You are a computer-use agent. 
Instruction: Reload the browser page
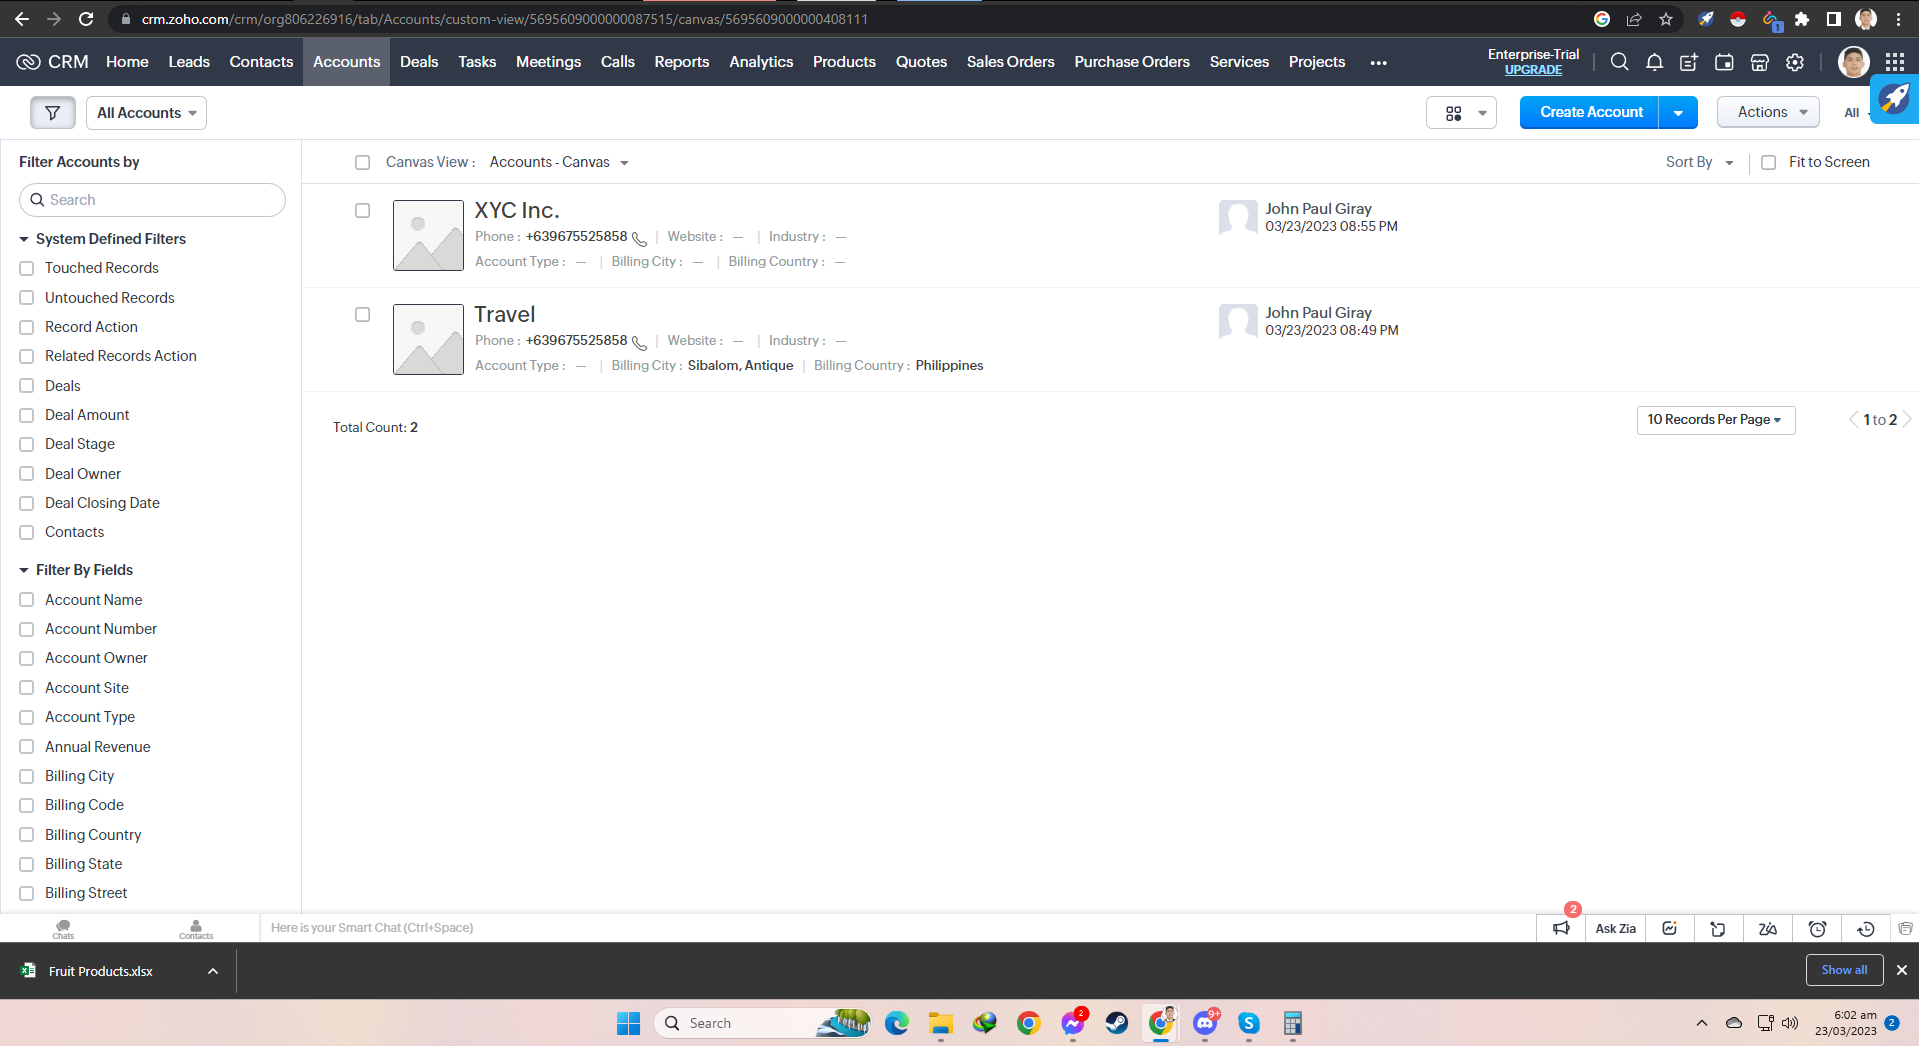[86, 19]
